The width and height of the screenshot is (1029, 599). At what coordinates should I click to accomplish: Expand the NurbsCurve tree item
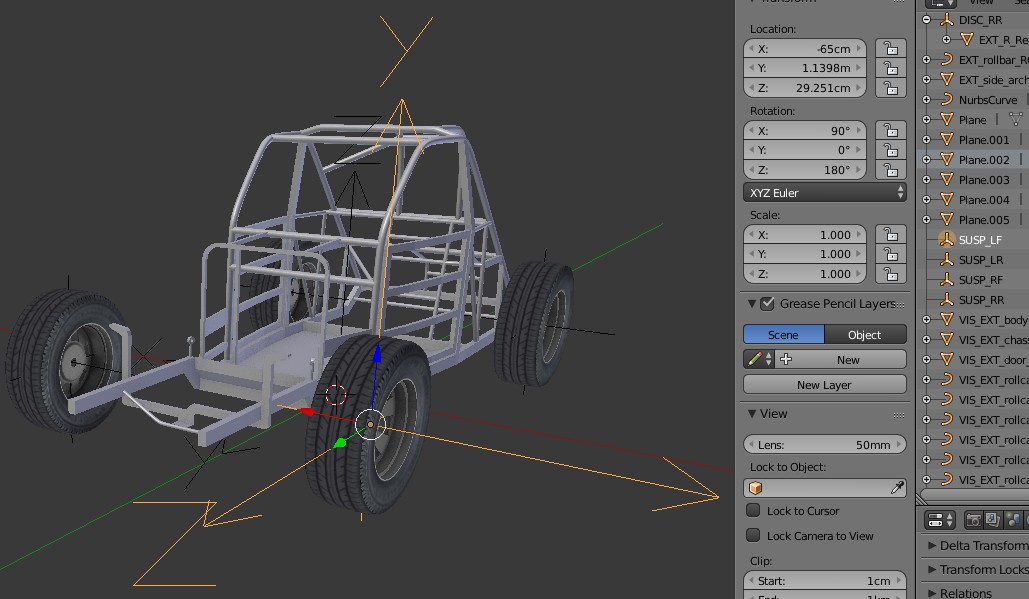(x=927, y=100)
